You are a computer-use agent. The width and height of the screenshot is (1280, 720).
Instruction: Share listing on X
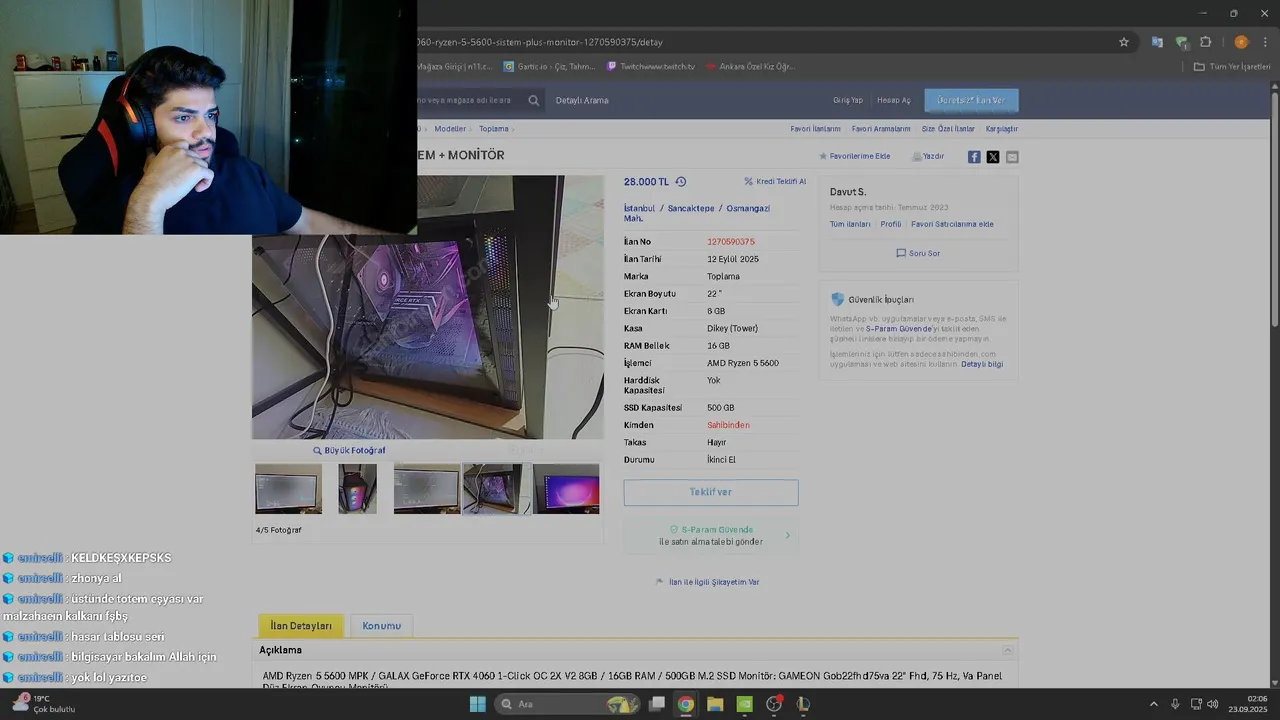(993, 157)
